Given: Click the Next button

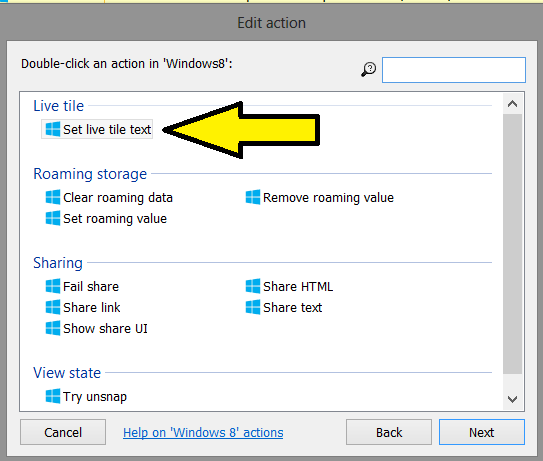Looking at the screenshot, I should (x=482, y=432).
